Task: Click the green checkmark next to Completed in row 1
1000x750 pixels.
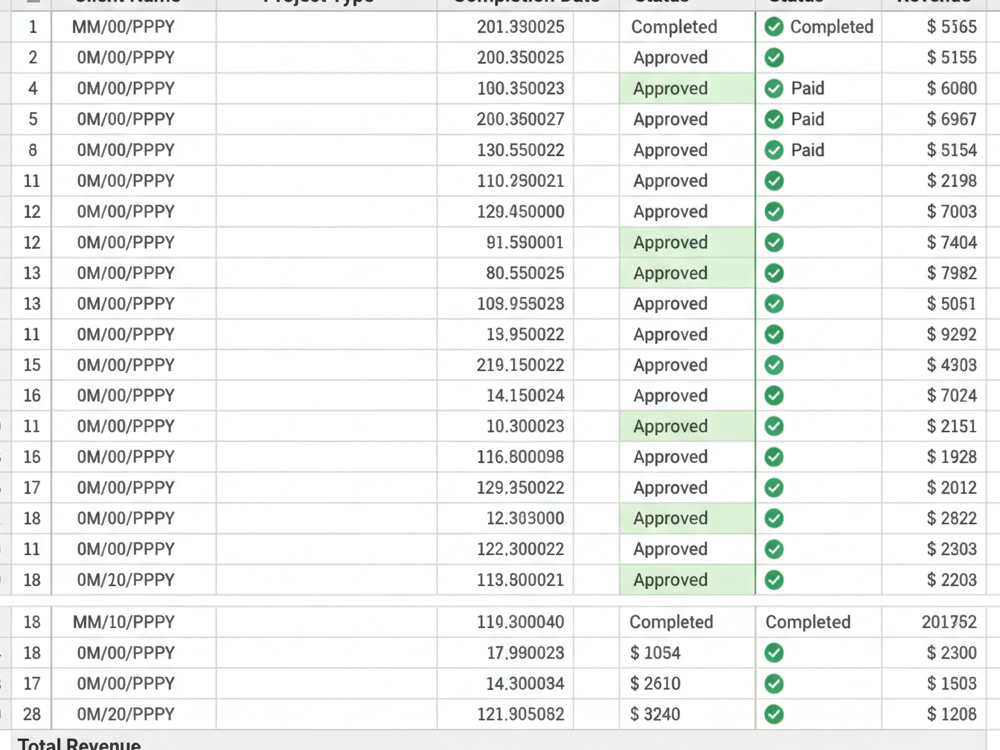Action: tap(774, 27)
